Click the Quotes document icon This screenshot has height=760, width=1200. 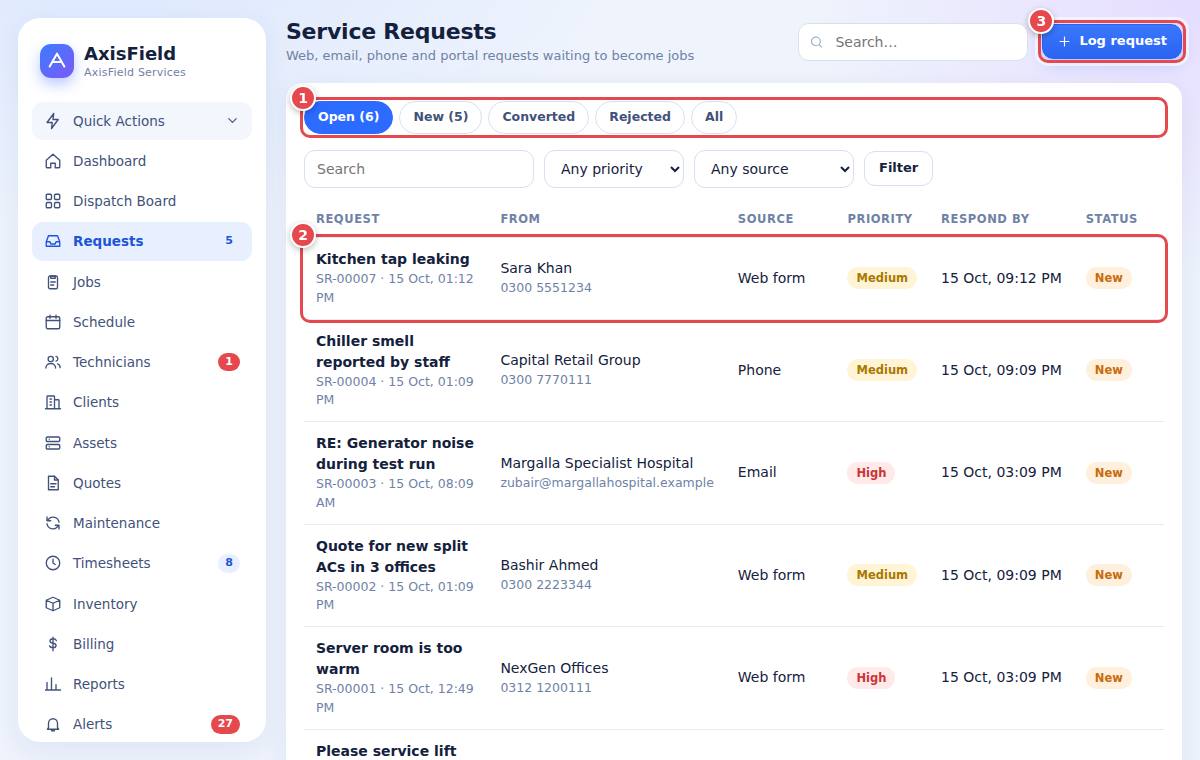point(53,483)
